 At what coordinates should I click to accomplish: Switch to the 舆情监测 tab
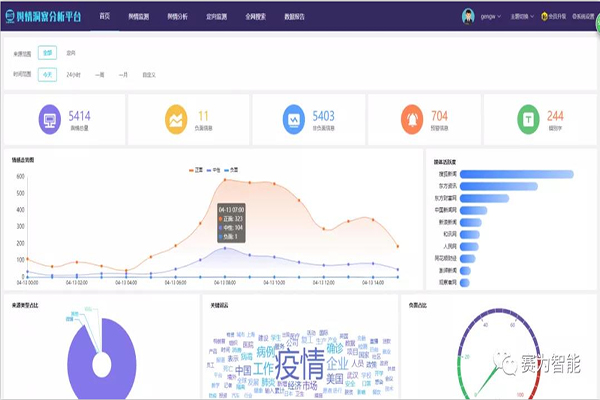point(141,17)
